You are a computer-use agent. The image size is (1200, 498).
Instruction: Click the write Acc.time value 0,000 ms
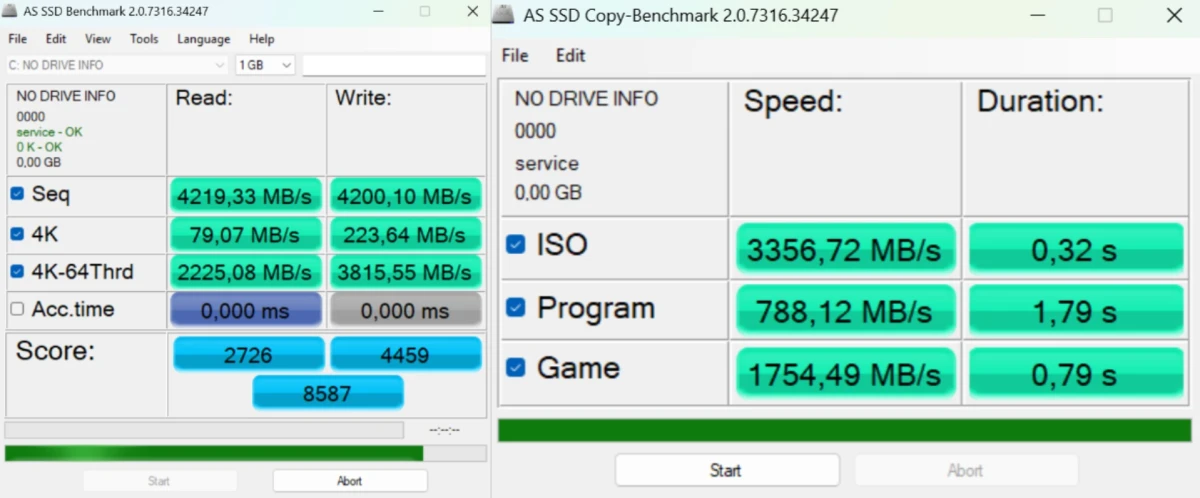[406, 311]
